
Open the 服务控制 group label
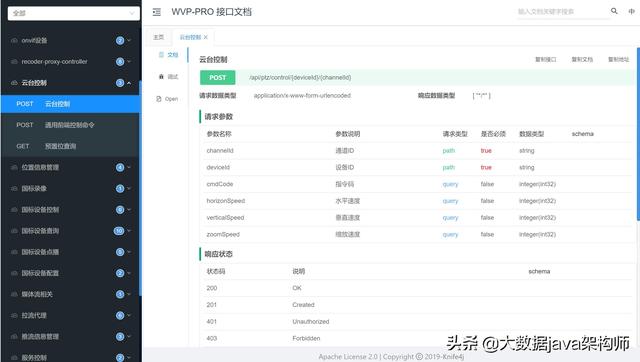click(34, 358)
